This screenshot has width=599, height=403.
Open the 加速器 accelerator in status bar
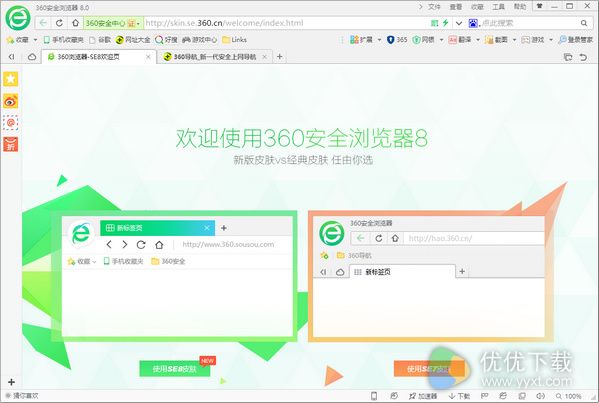[423, 396]
